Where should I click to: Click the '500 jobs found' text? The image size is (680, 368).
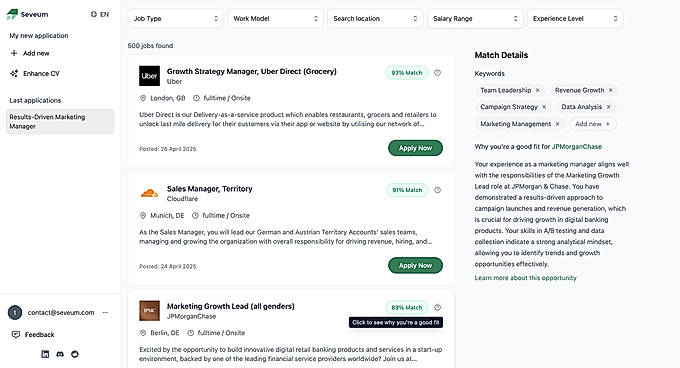click(150, 46)
